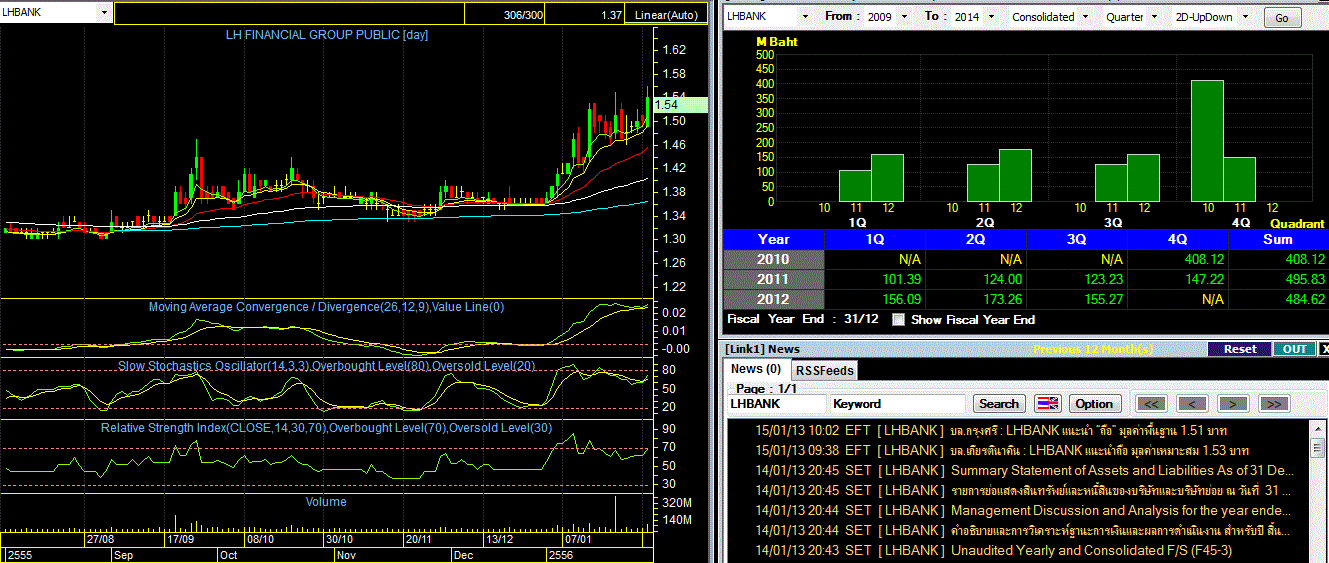
Task: Click the OUT button in News panel
Action: point(1294,349)
